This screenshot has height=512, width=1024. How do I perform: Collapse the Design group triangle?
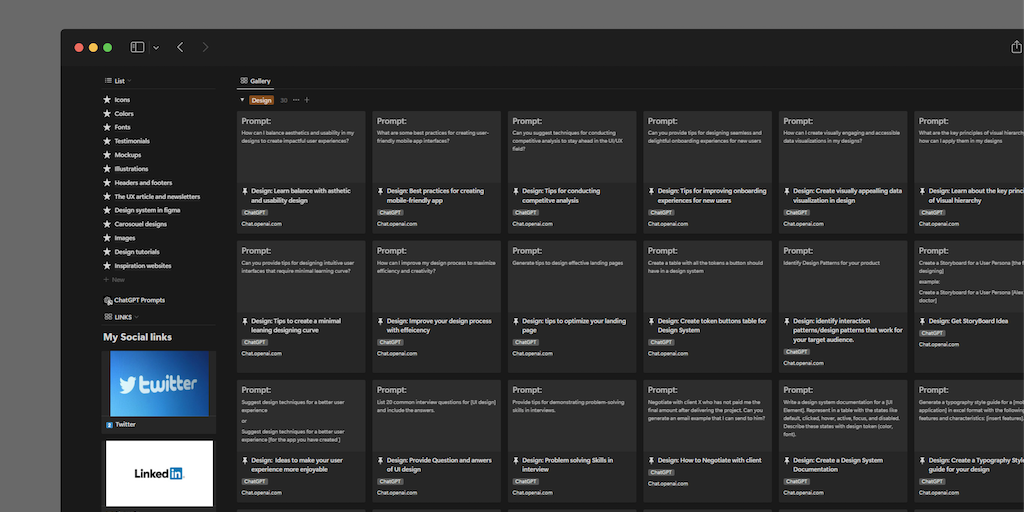coord(242,100)
